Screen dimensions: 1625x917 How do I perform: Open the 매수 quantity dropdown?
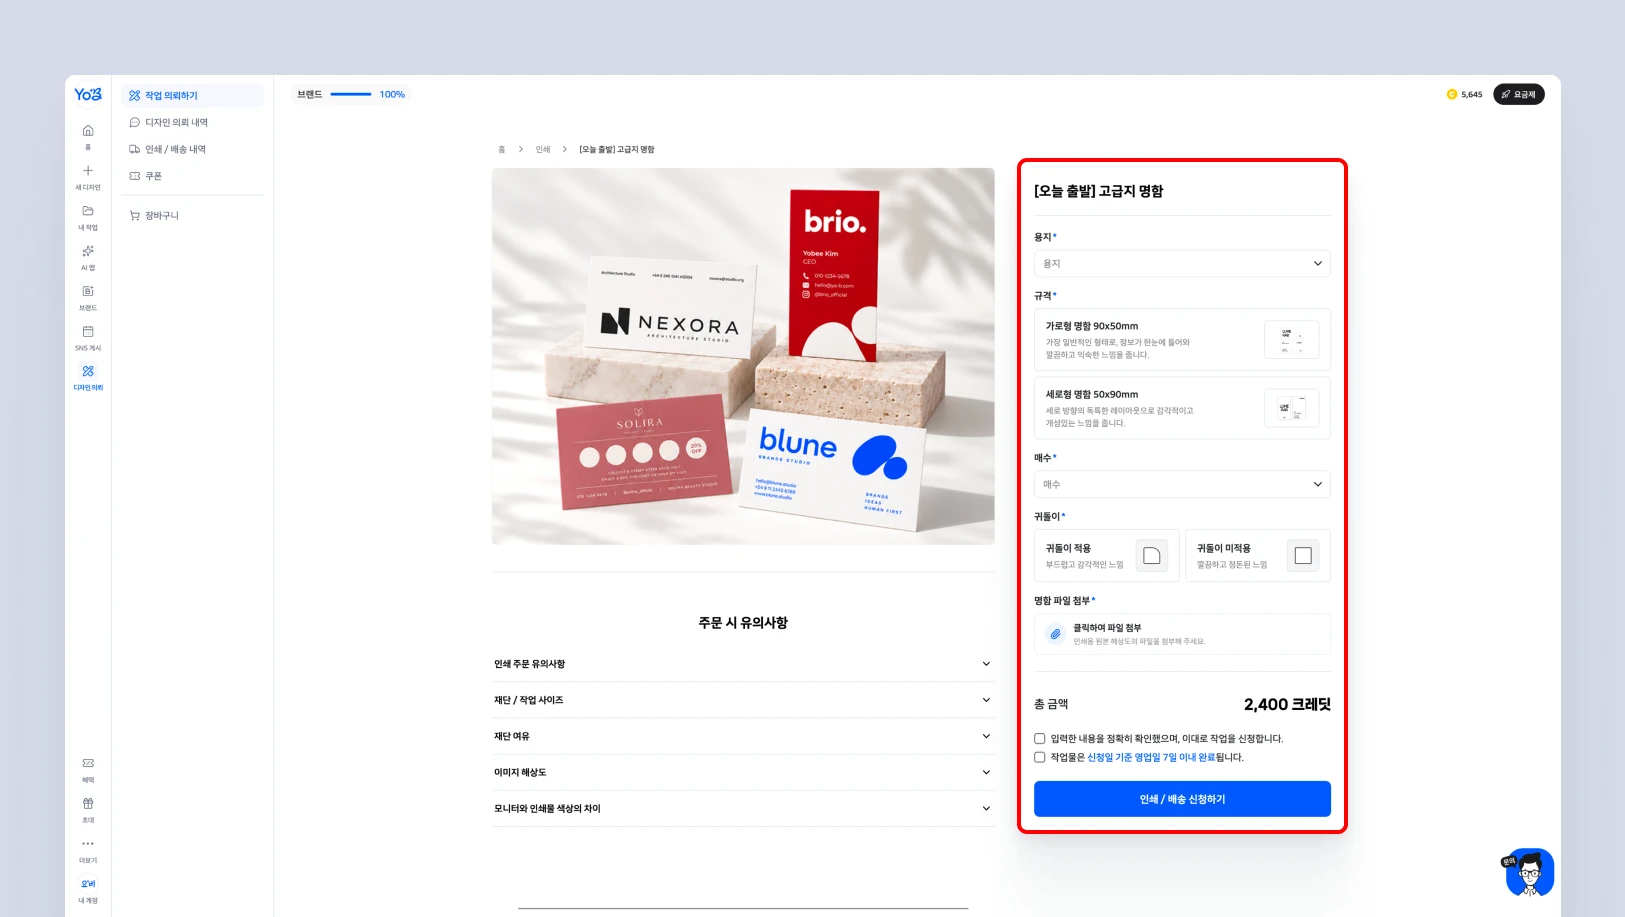[1182, 484]
